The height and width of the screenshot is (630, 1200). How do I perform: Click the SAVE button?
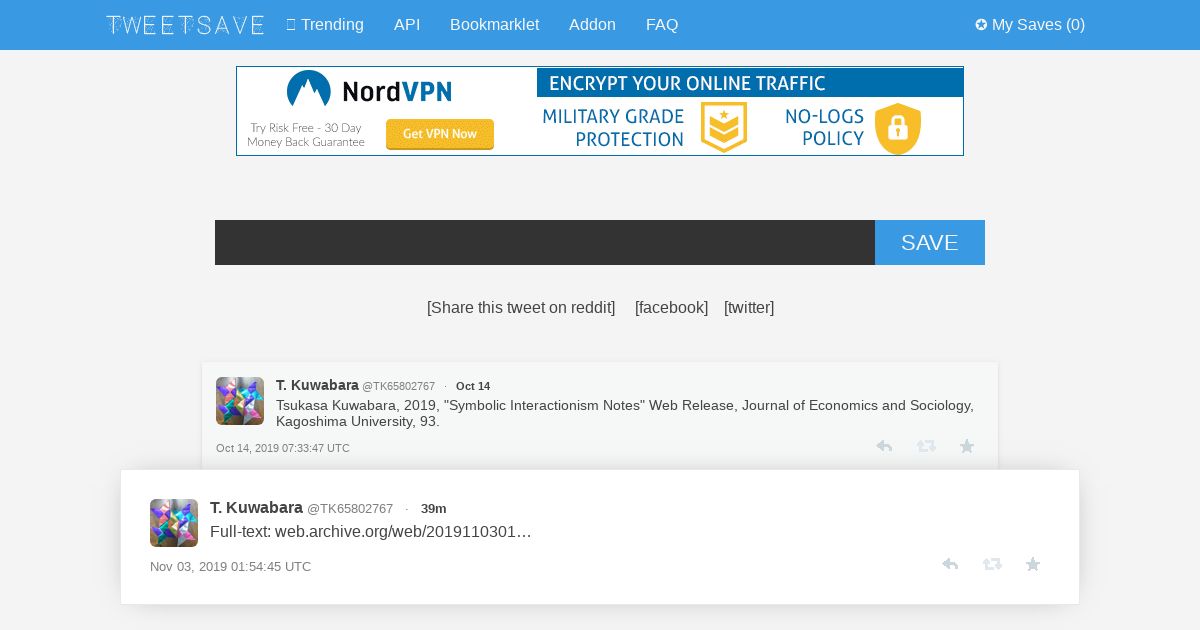930,242
